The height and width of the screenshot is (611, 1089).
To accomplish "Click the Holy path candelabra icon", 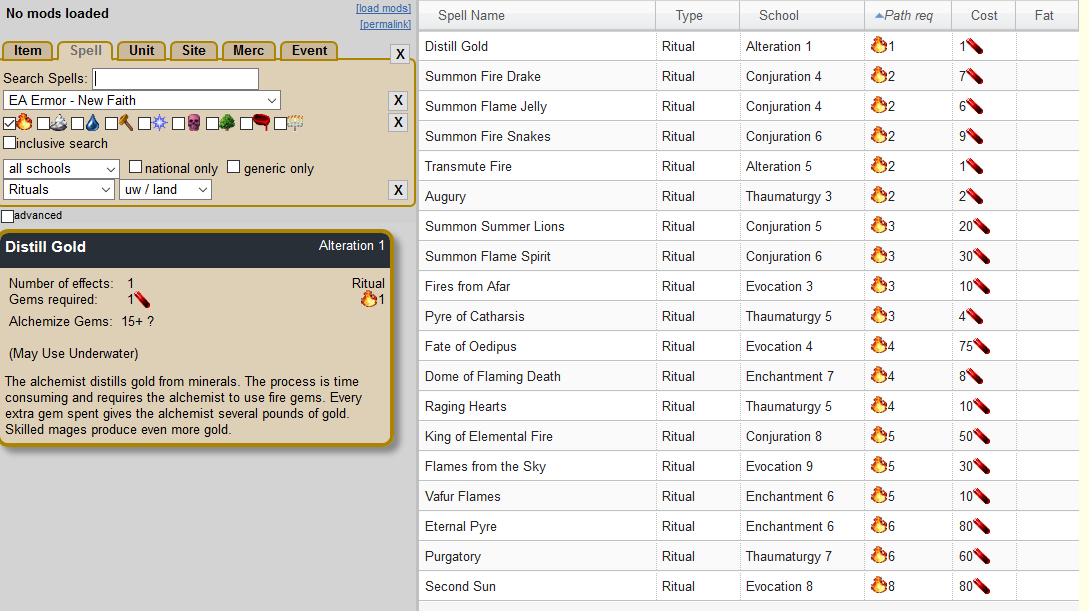I will pos(295,123).
